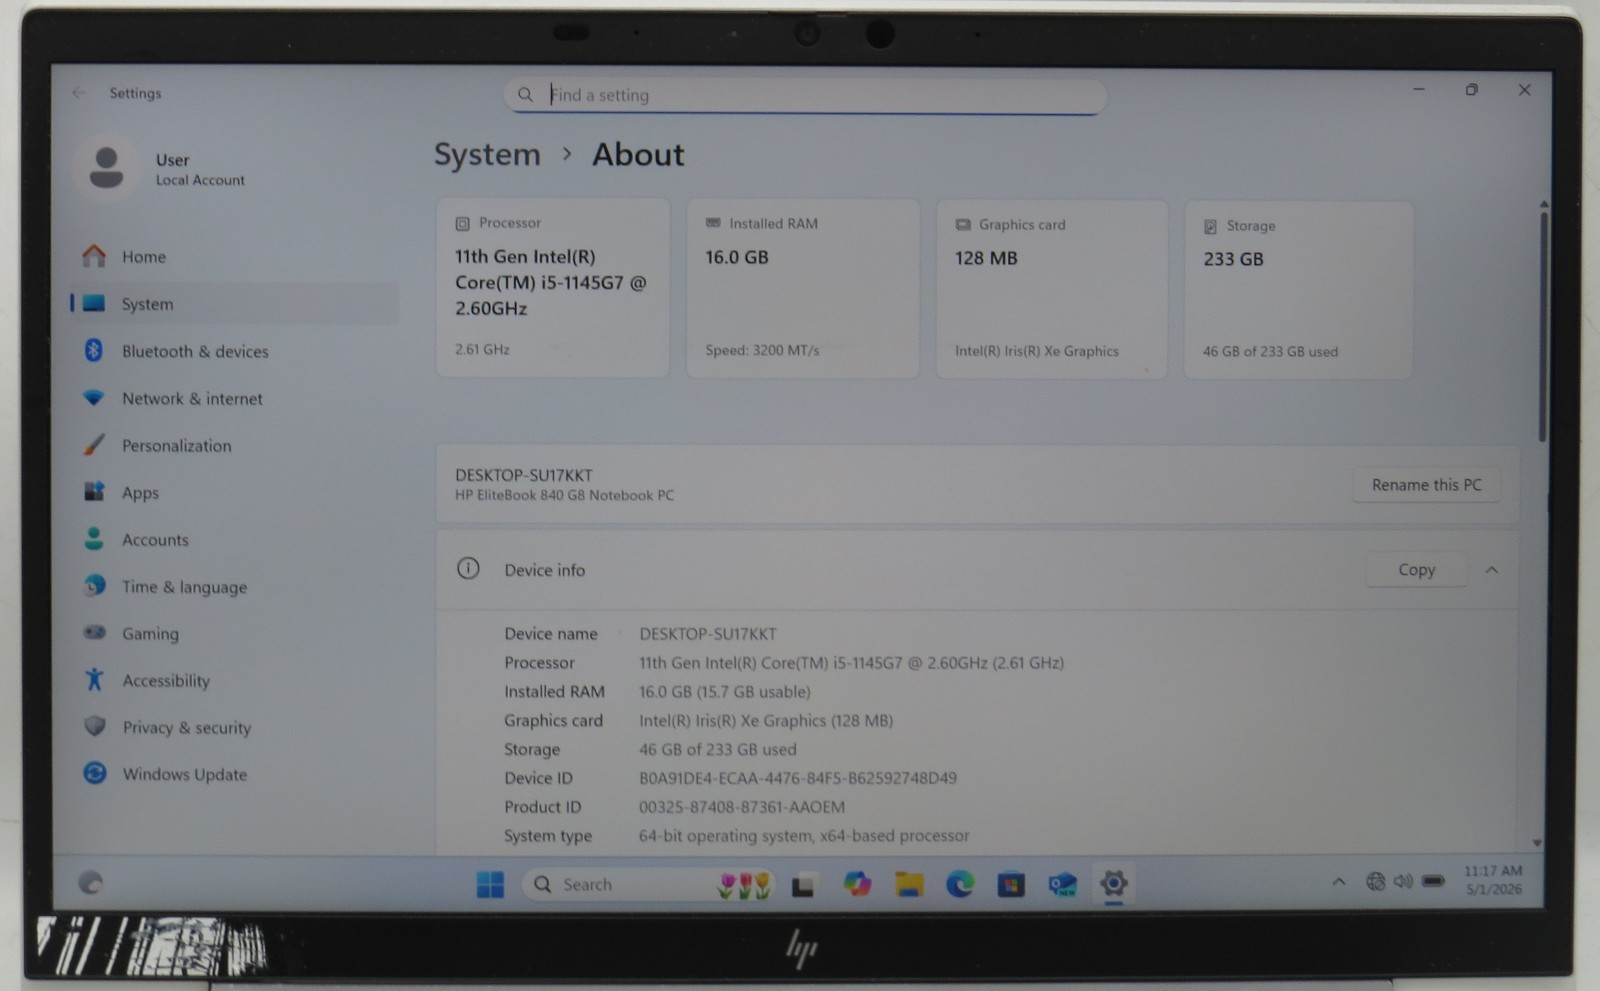Click the Settings gear taskbar icon

[1113, 884]
